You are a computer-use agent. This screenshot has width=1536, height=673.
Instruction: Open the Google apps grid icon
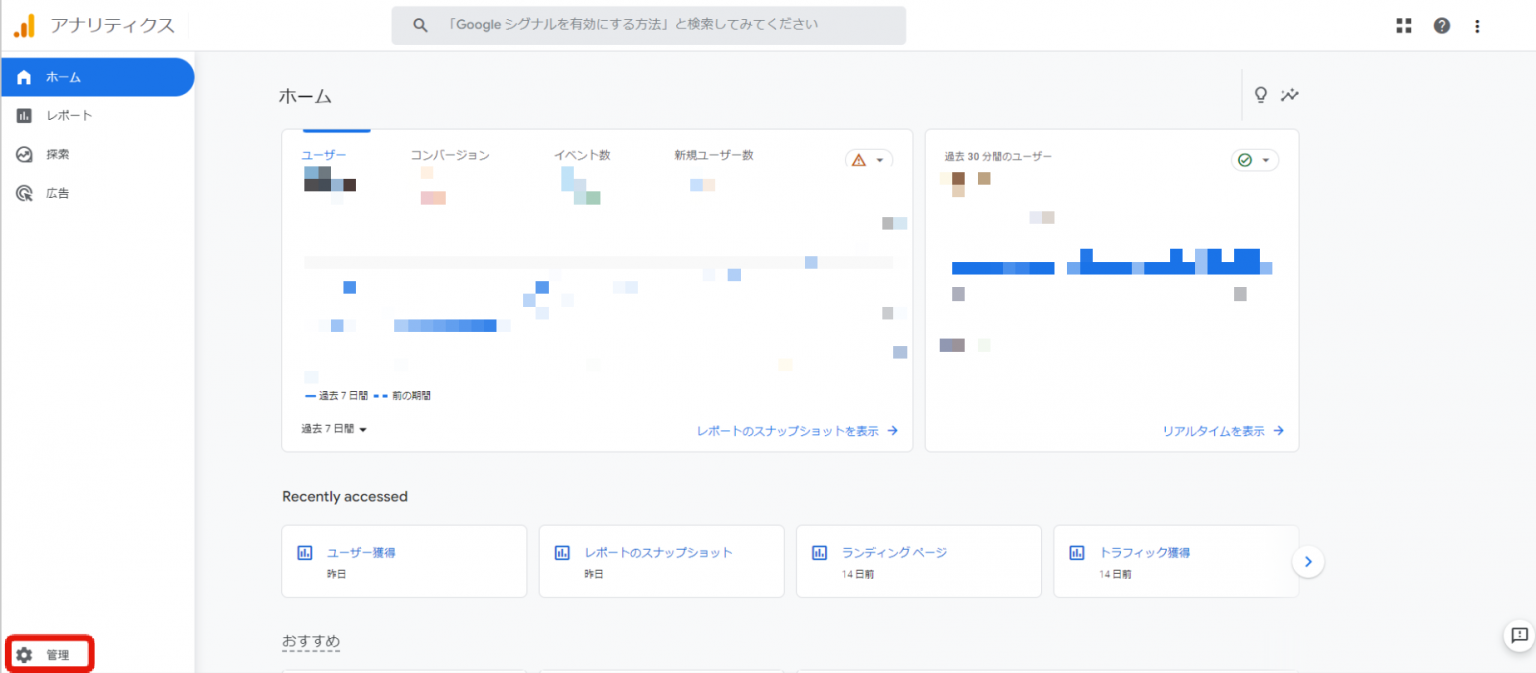(1403, 26)
